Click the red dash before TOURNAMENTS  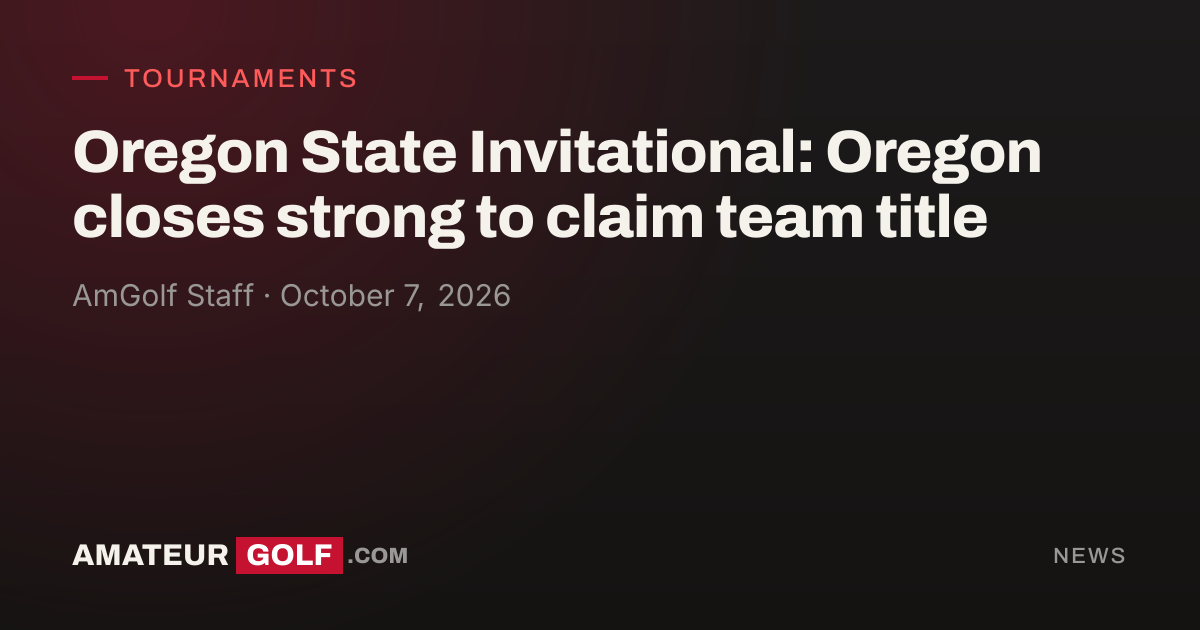[90, 78]
